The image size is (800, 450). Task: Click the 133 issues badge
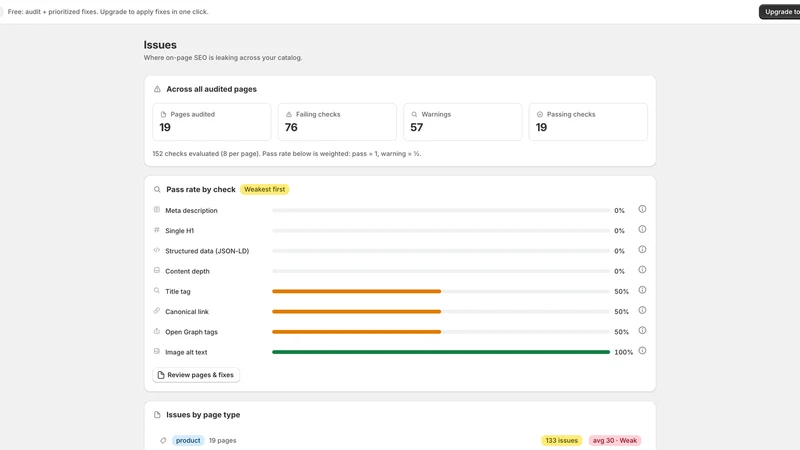pos(561,440)
